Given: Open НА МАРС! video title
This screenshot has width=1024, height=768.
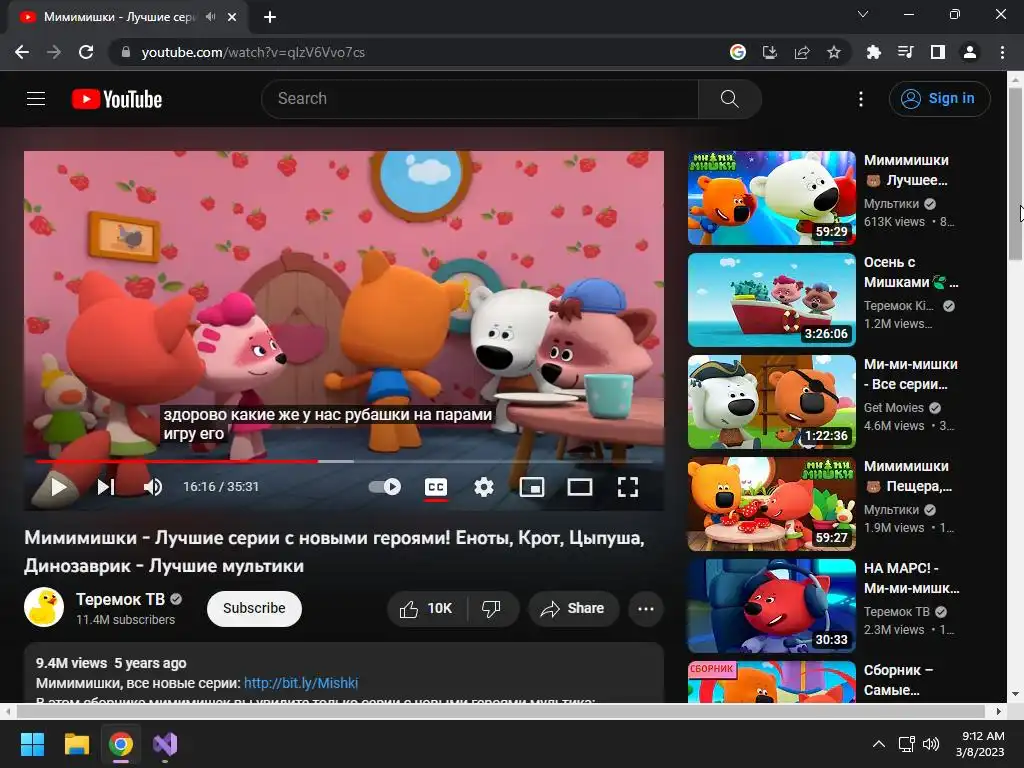Looking at the screenshot, I should click(x=911, y=578).
